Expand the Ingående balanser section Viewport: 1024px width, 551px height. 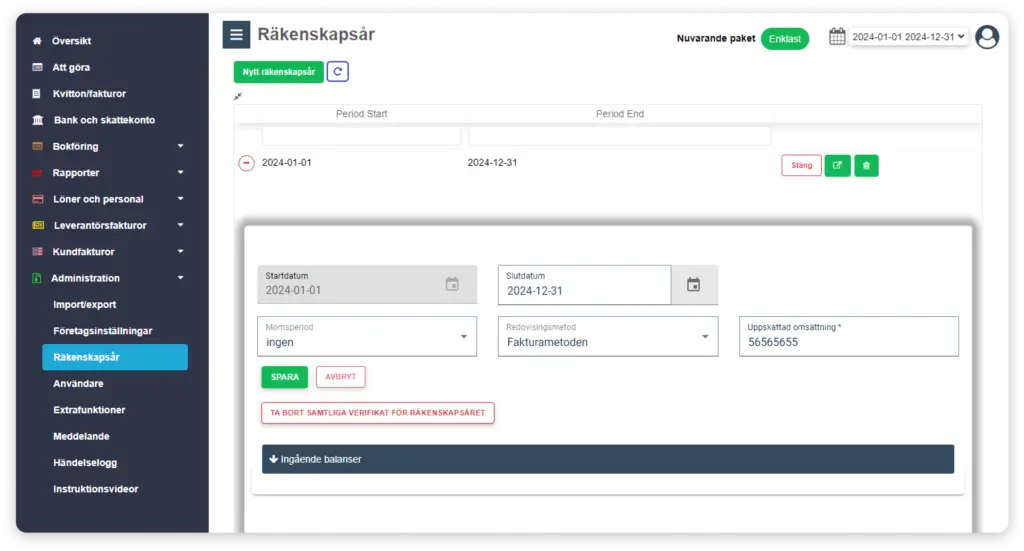[607, 459]
